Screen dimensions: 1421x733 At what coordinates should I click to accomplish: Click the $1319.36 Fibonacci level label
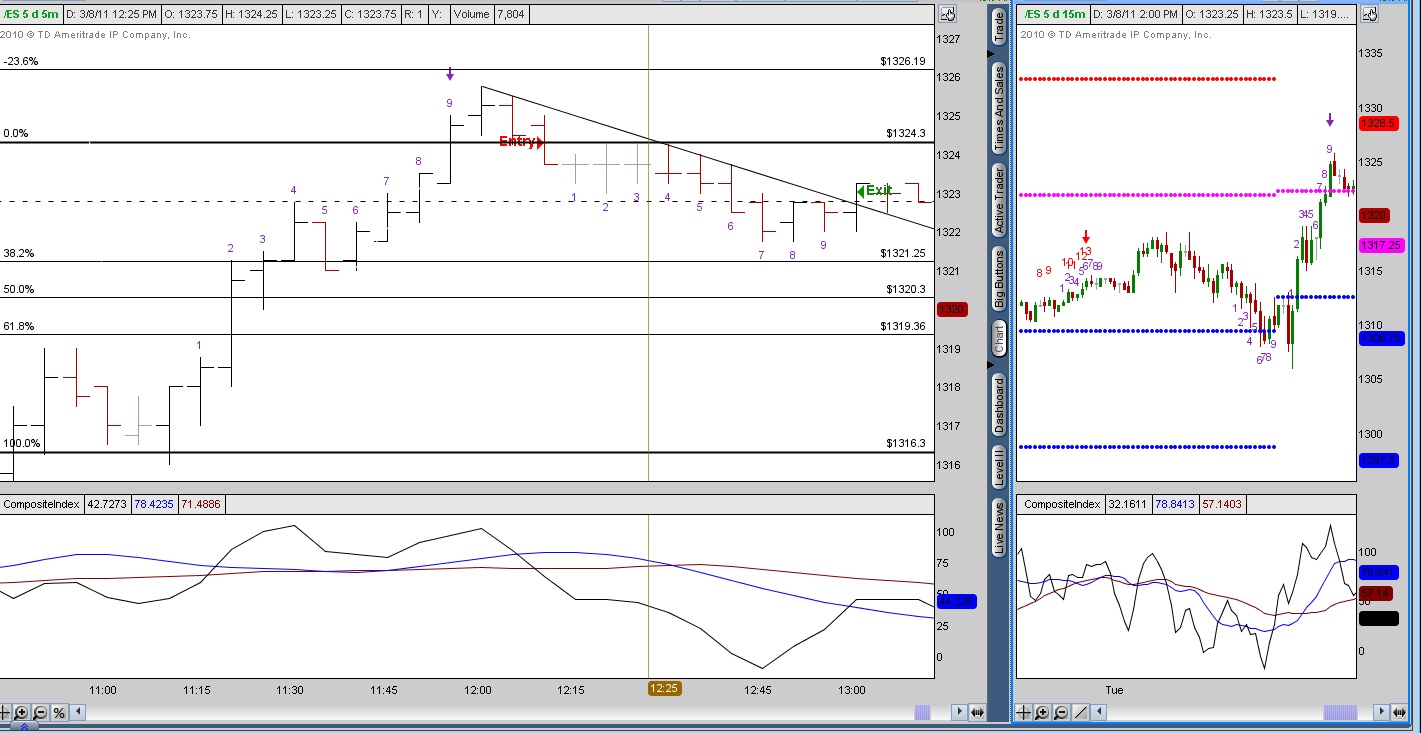(x=903, y=326)
